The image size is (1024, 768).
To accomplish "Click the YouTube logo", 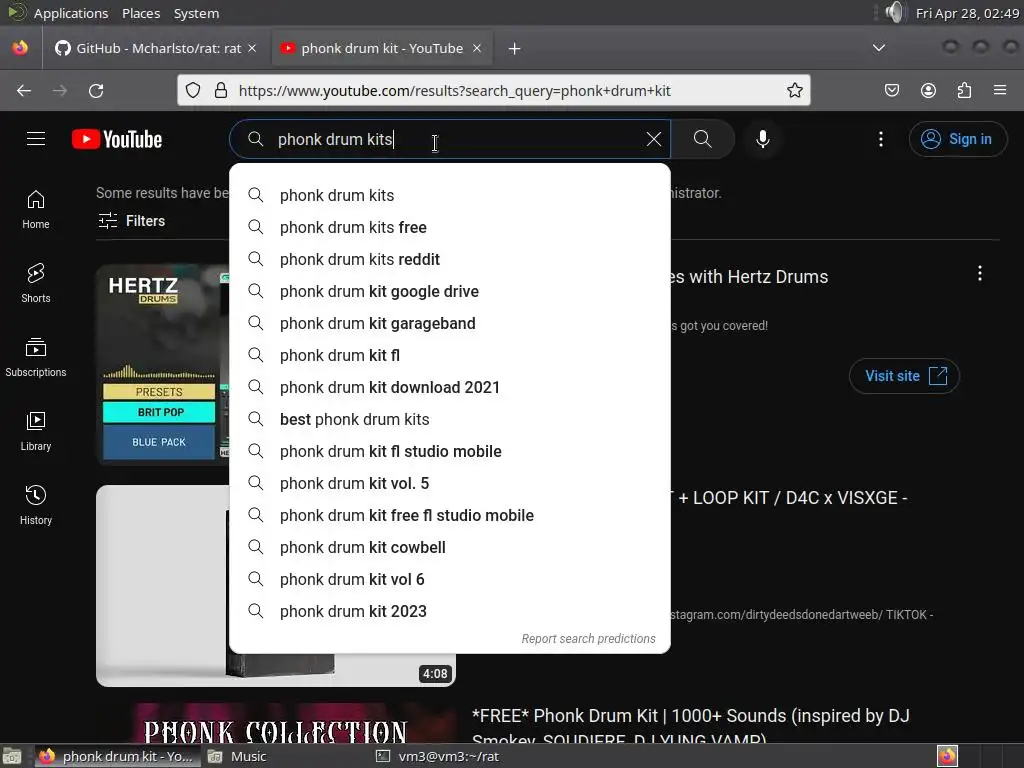I will pos(117,139).
